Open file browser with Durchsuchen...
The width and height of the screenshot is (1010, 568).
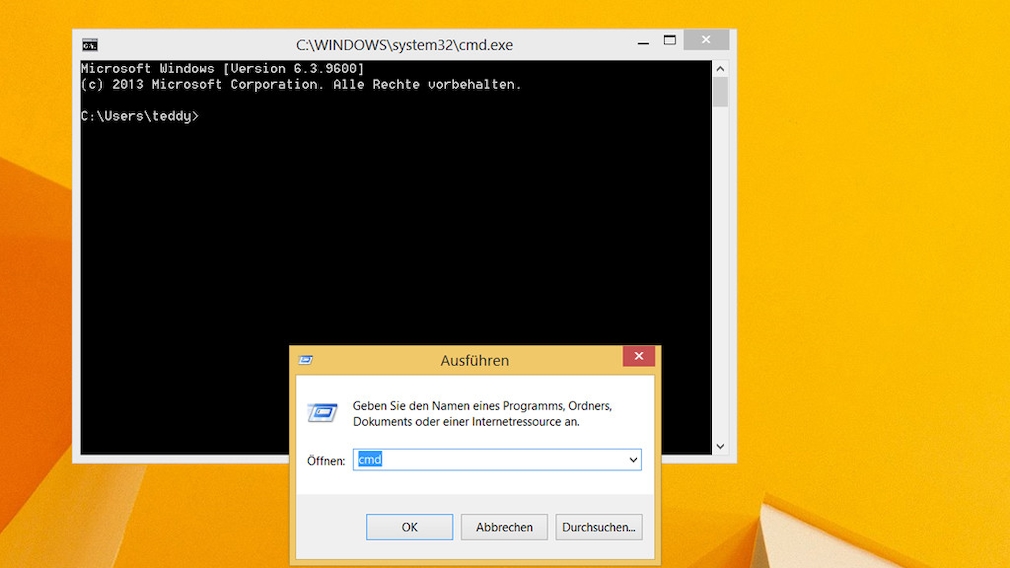pyautogui.click(x=599, y=527)
